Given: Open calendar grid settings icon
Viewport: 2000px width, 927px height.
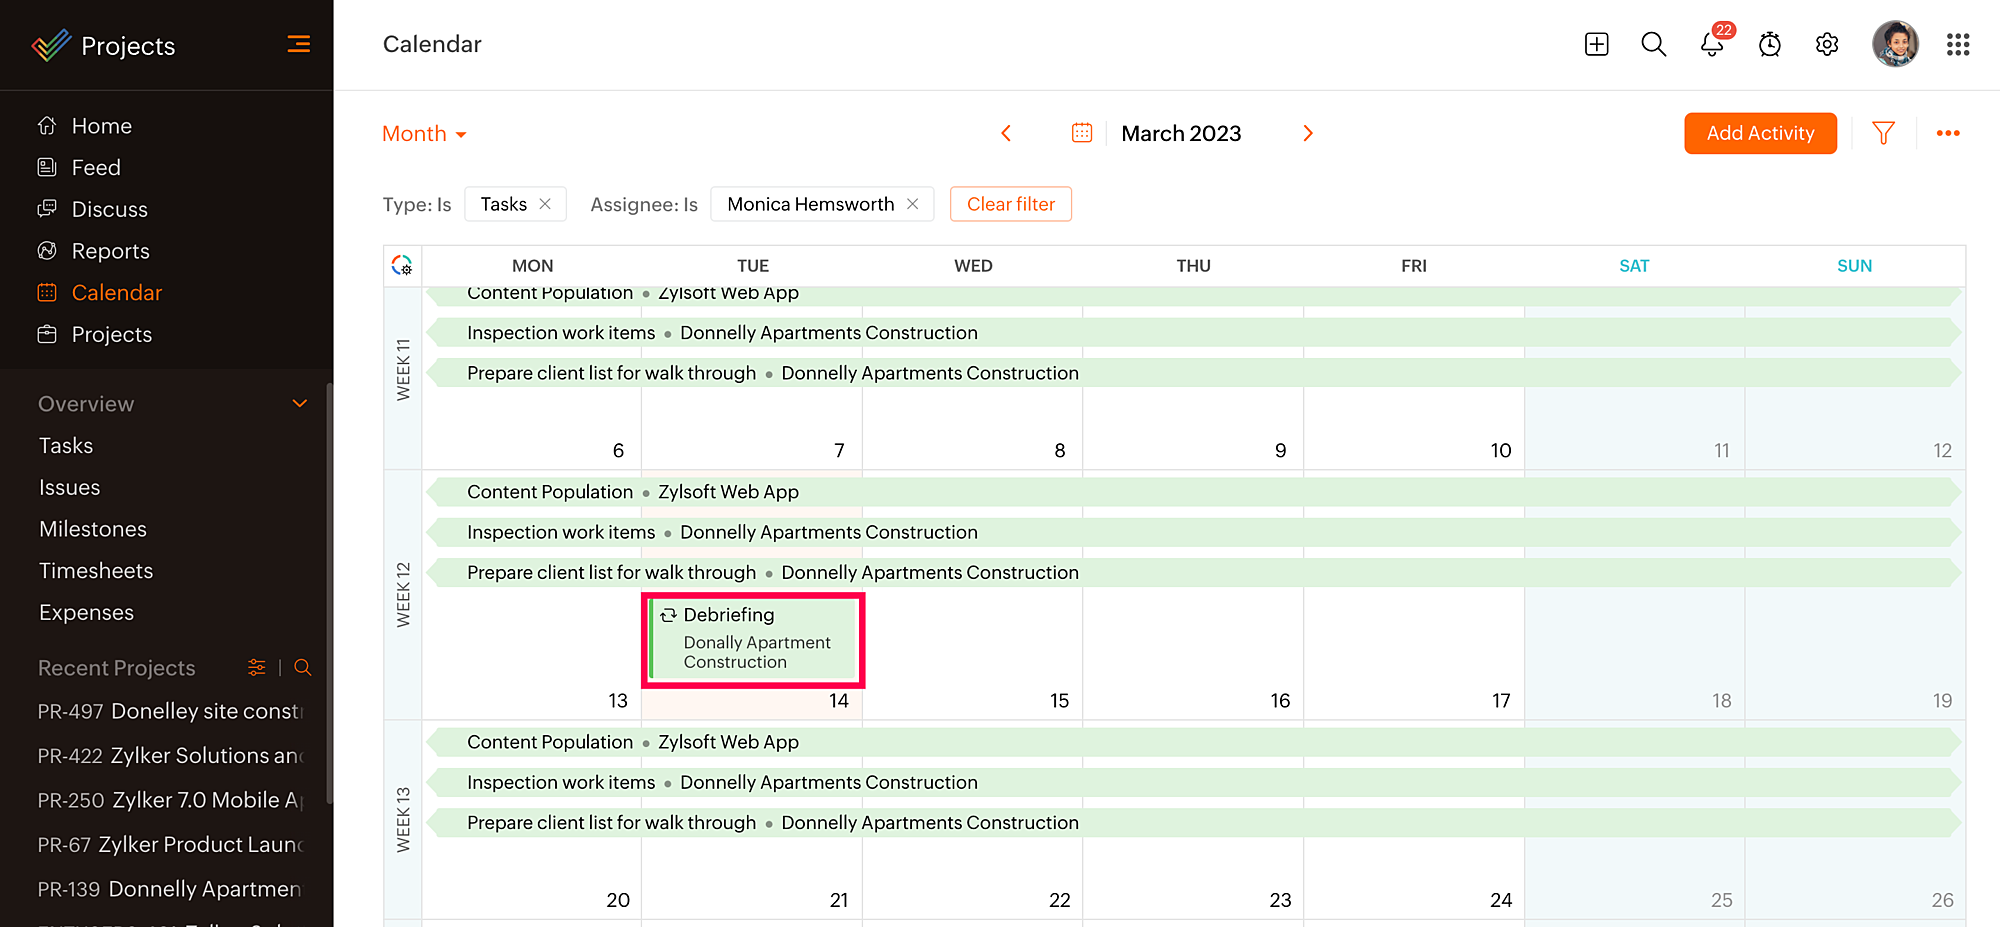Looking at the screenshot, I should 402,265.
